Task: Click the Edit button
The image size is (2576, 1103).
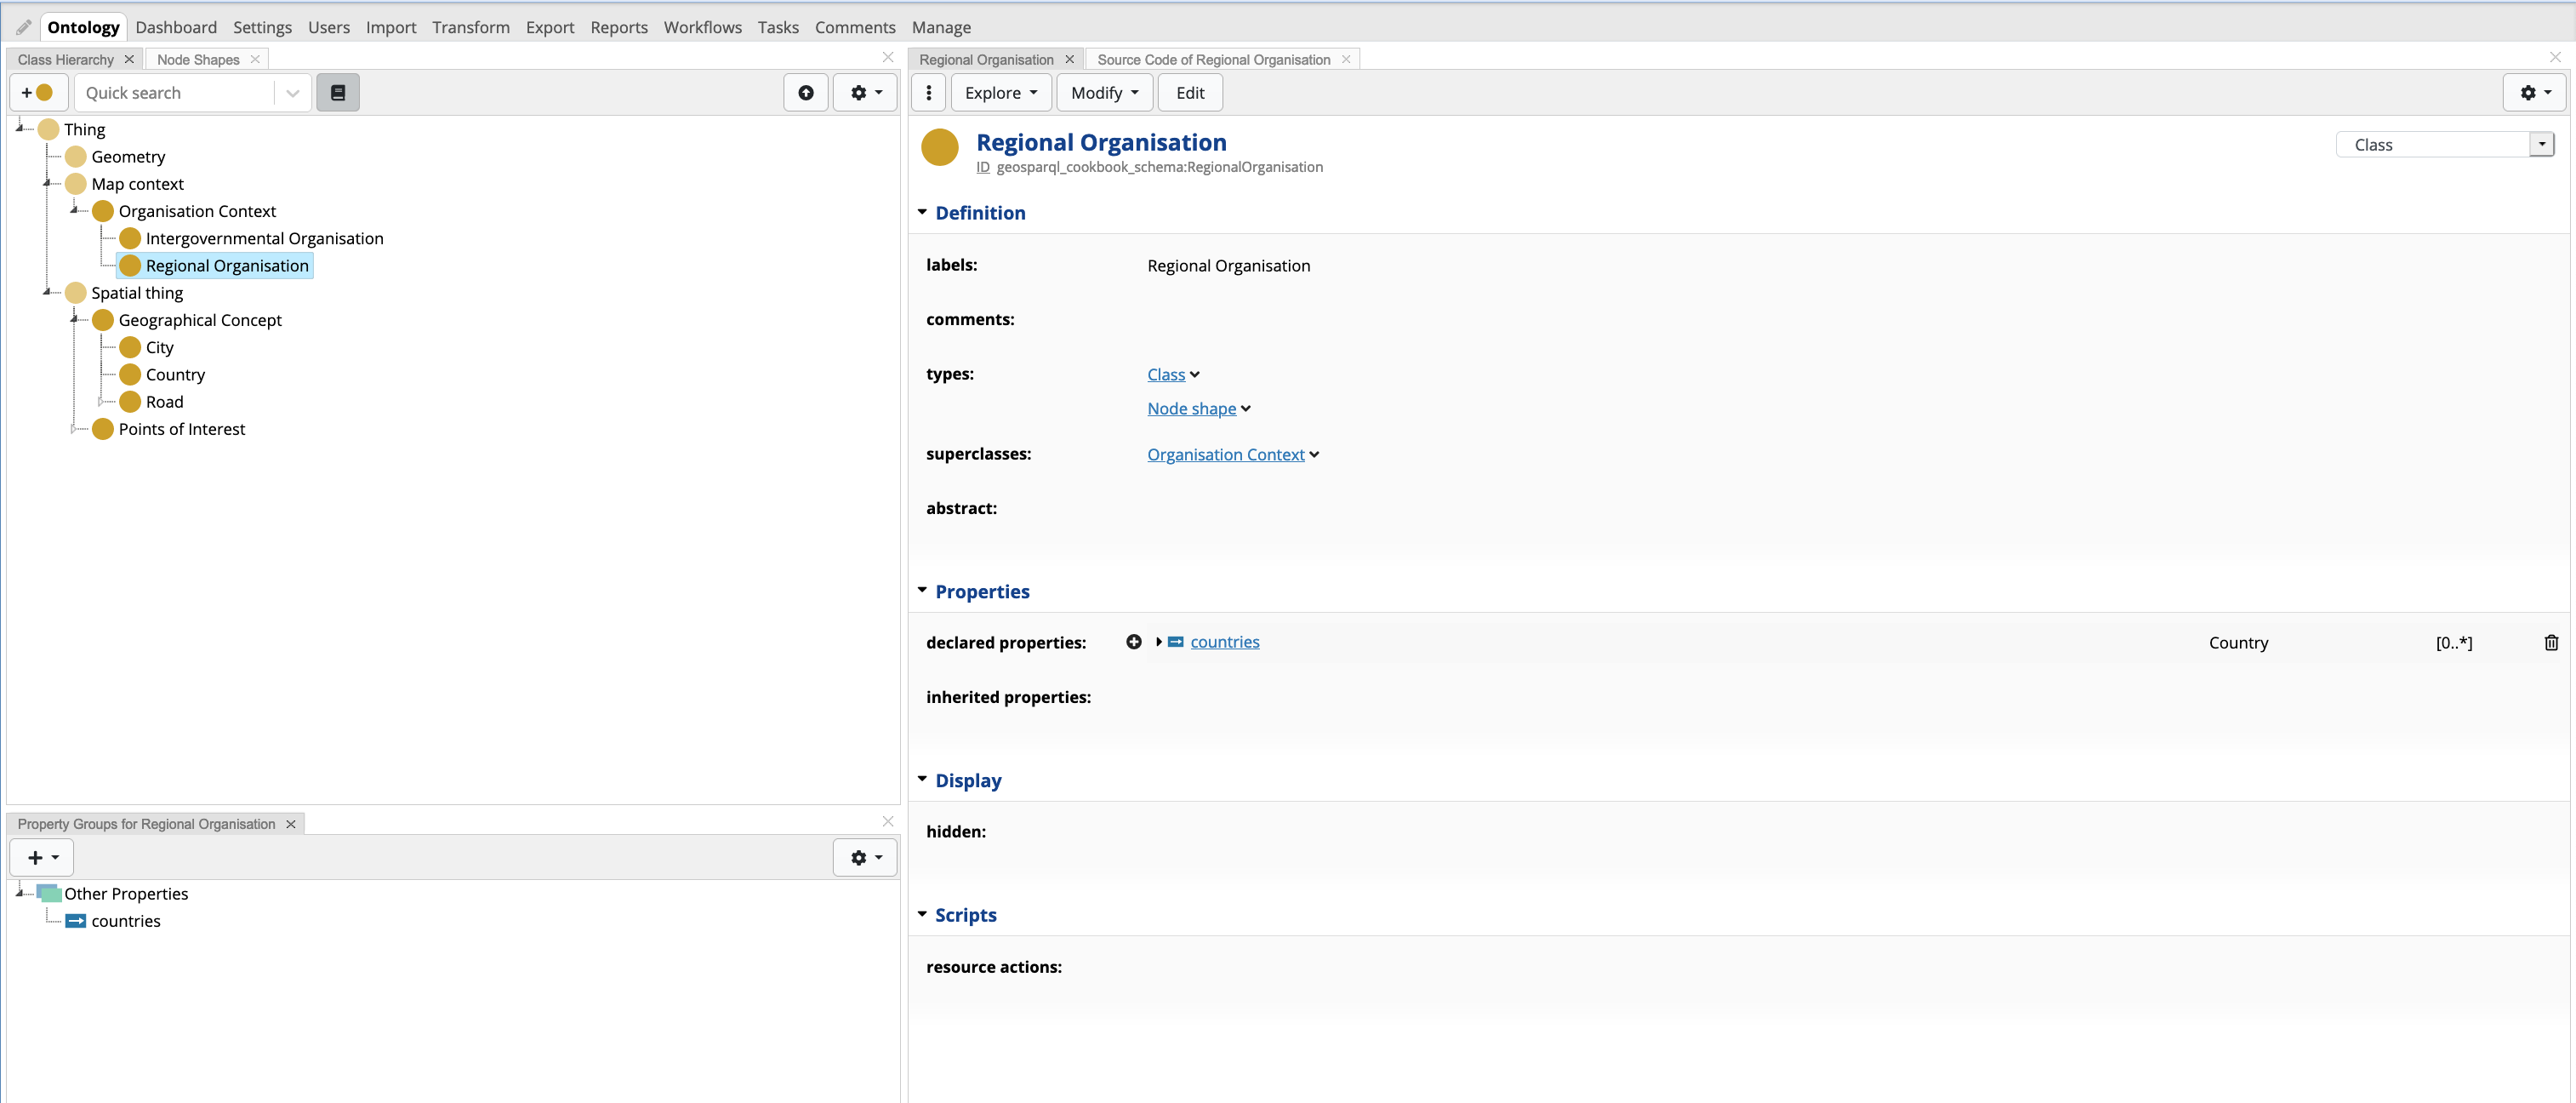Action: (x=1189, y=92)
